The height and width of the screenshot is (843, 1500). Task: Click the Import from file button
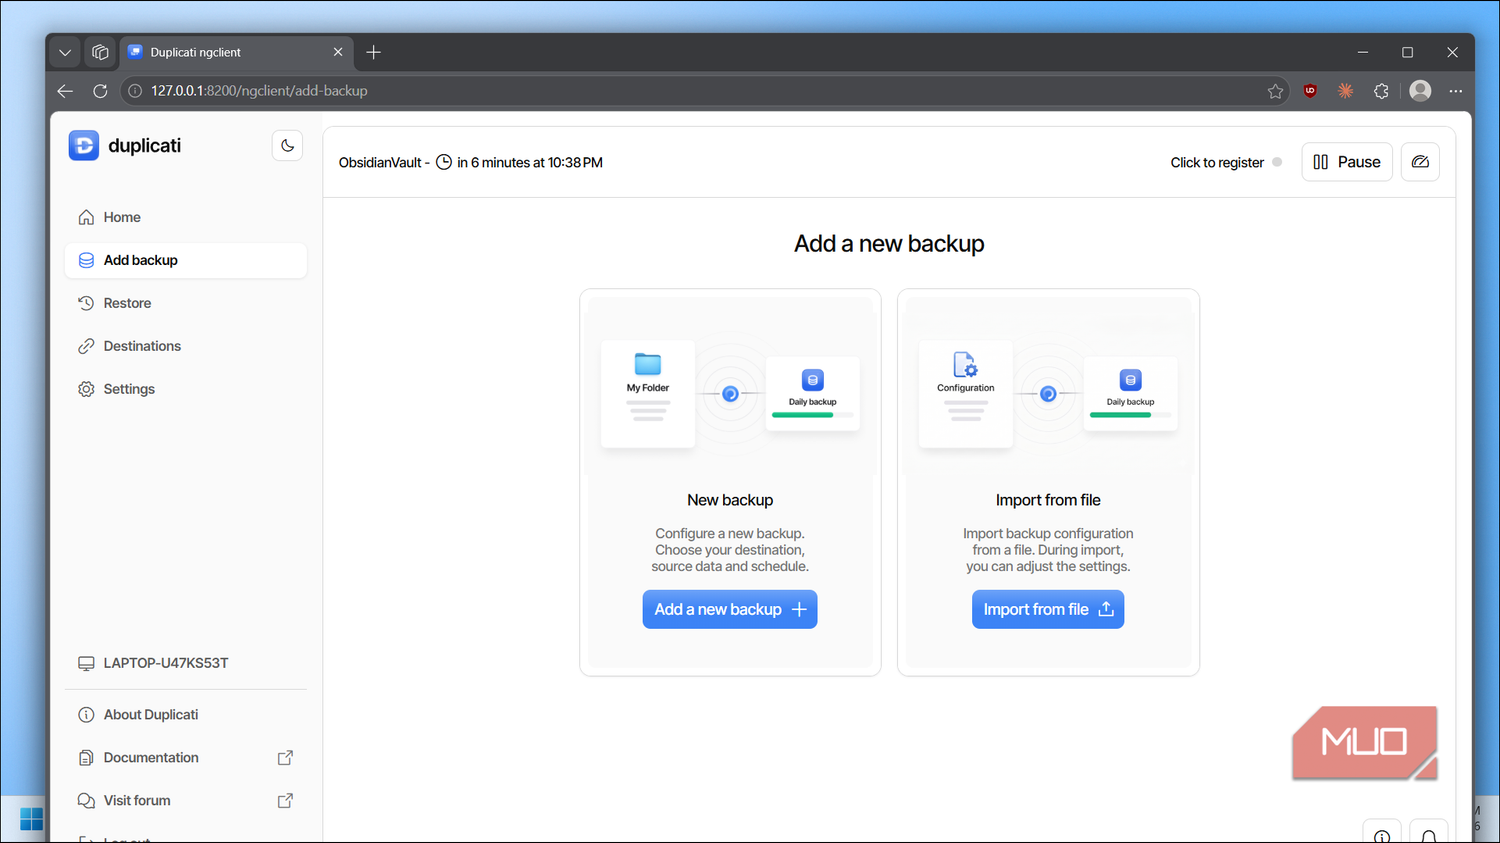(1048, 609)
